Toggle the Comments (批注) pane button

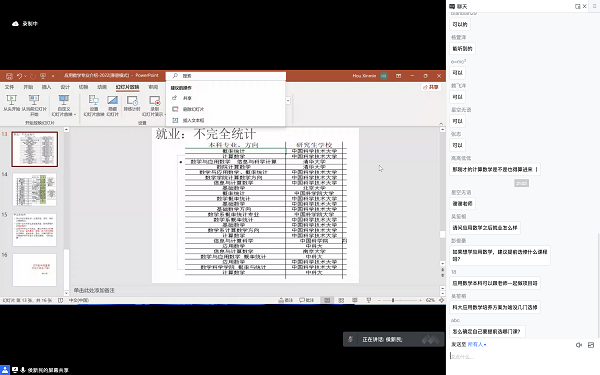coord(307,300)
